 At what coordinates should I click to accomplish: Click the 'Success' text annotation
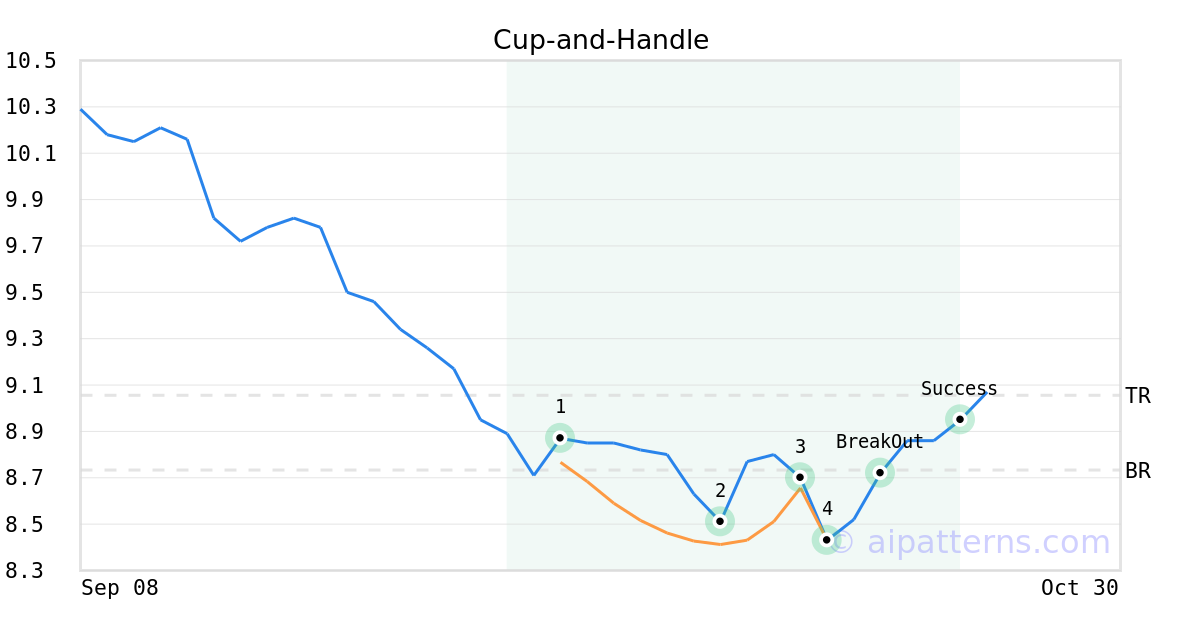click(x=959, y=389)
